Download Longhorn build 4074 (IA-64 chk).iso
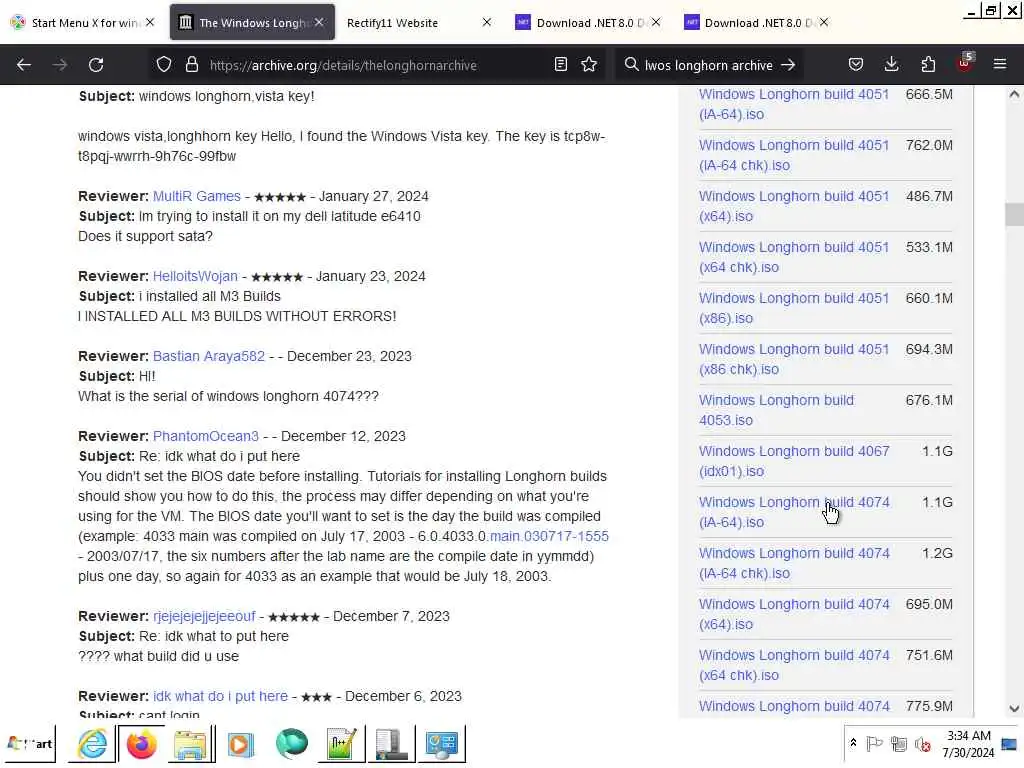This screenshot has height=768, width=1024. [793, 562]
